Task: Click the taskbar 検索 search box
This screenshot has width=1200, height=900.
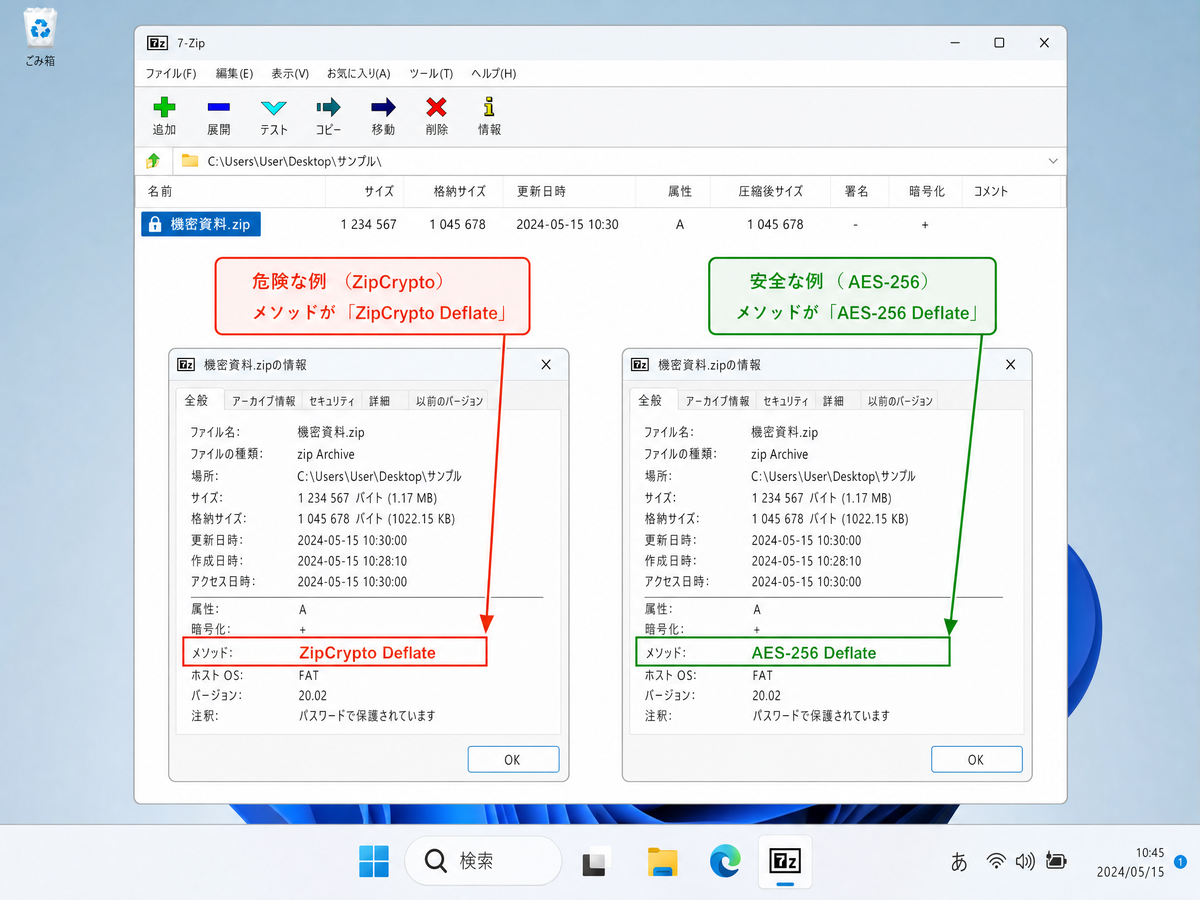Action: [483, 861]
